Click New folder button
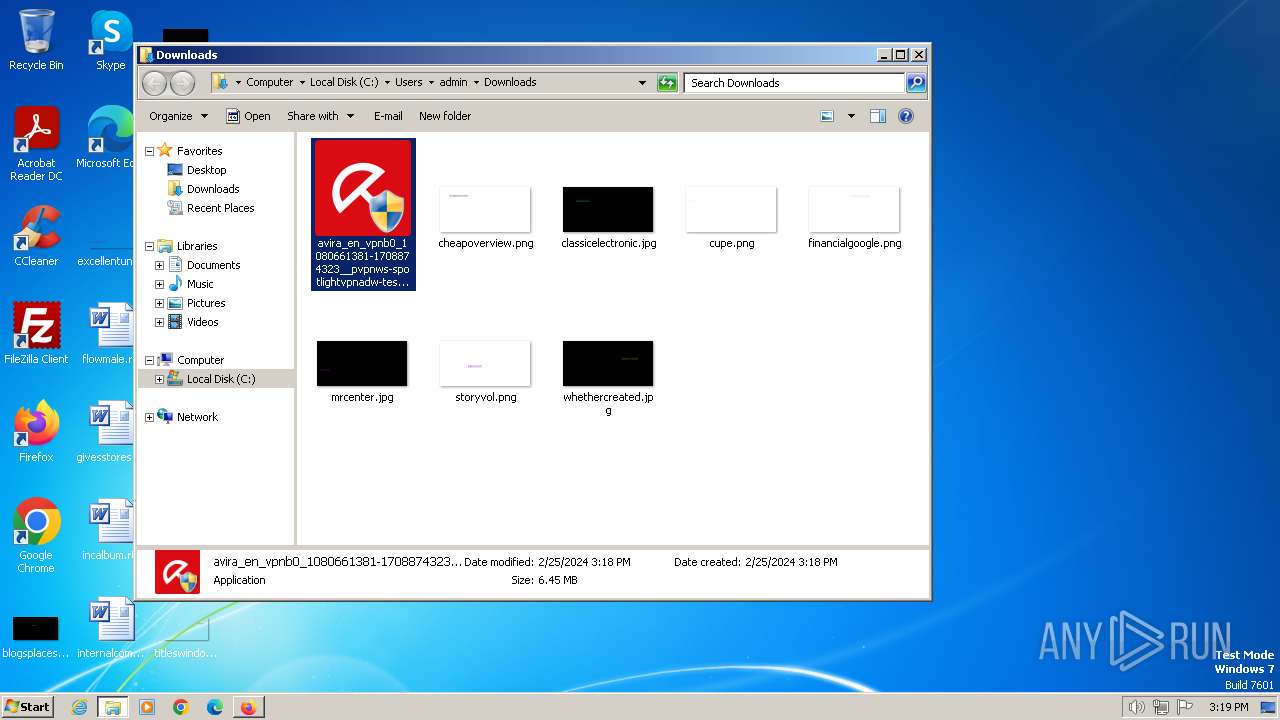The width and height of the screenshot is (1280, 720). [x=445, y=116]
